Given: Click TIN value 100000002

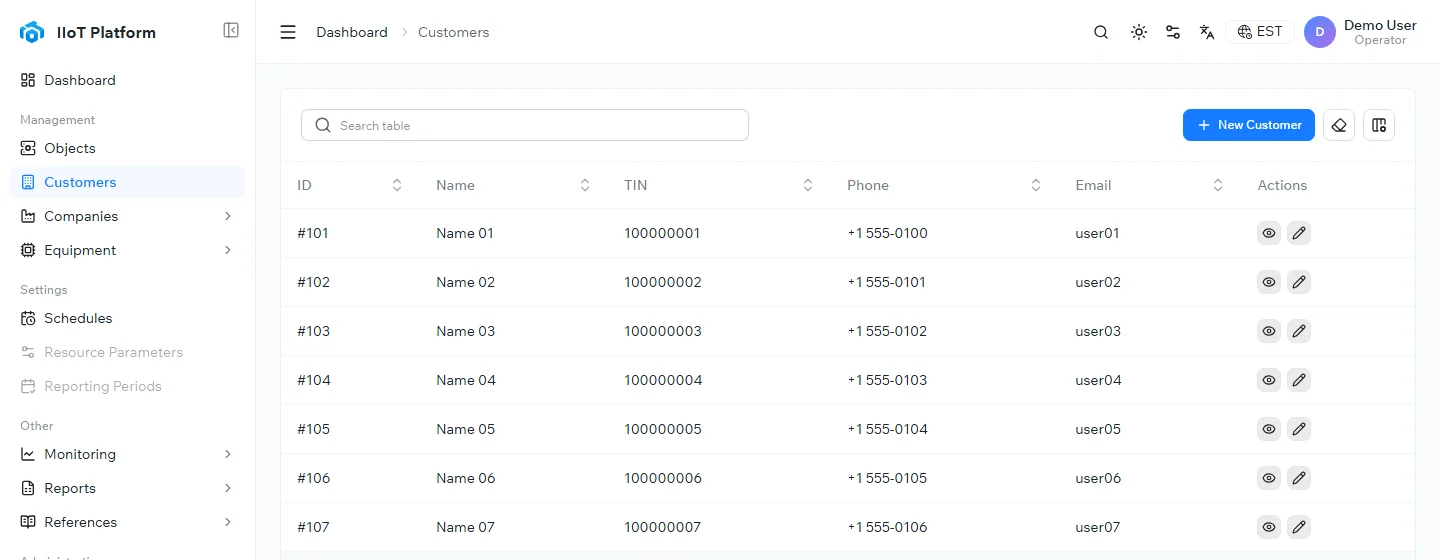Looking at the screenshot, I should click(x=663, y=282).
